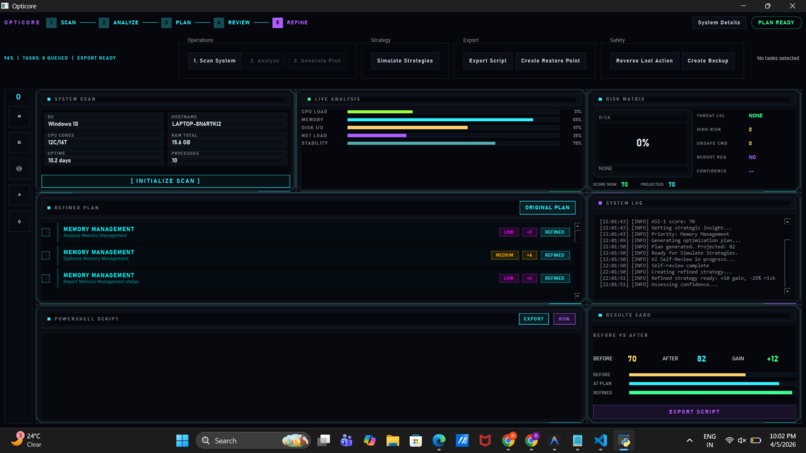
Task: Click the REFINED green results bar
Action: pyautogui.click(x=710, y=393)
